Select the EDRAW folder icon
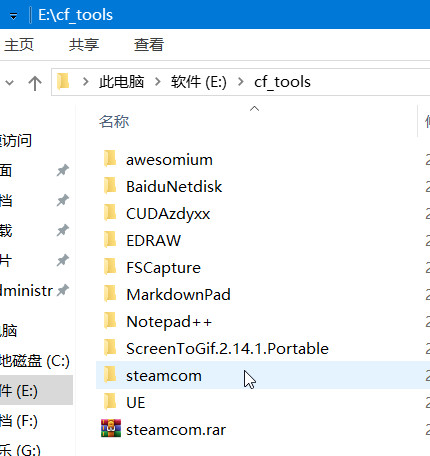The image size is (430, 456). 110,240
